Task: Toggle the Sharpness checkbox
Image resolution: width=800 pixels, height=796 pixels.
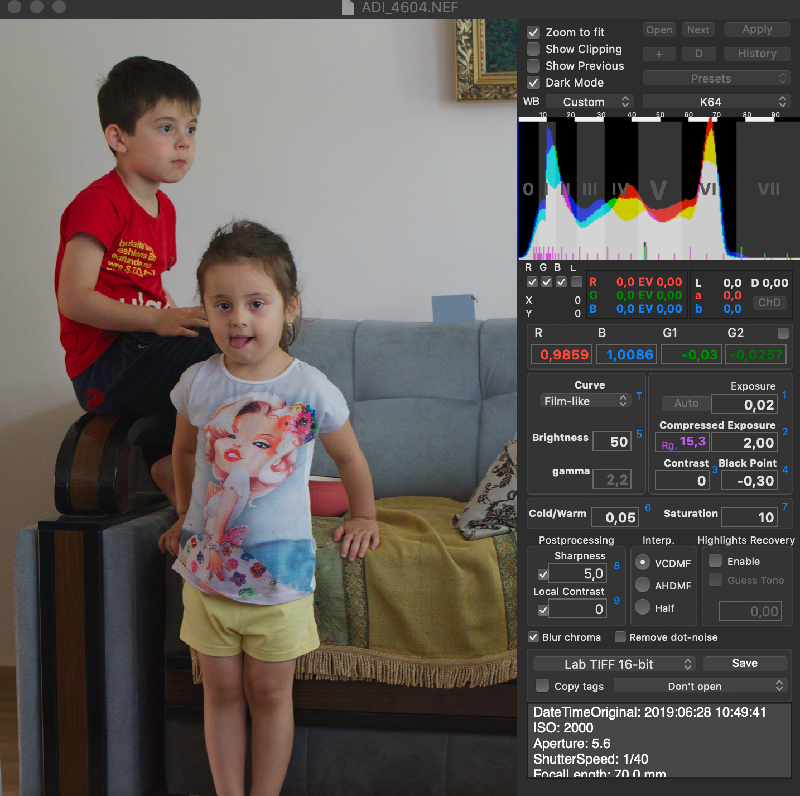Action: click(543, 575)
